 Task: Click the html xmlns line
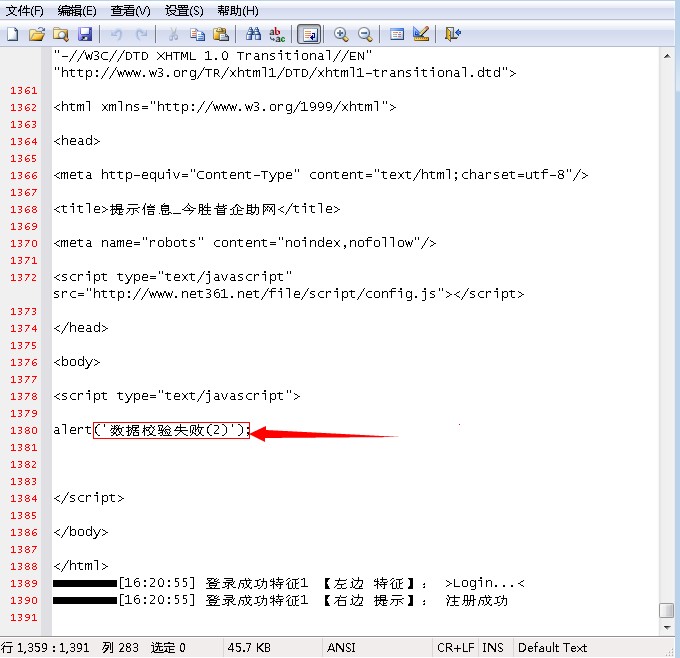pos(225,107)
